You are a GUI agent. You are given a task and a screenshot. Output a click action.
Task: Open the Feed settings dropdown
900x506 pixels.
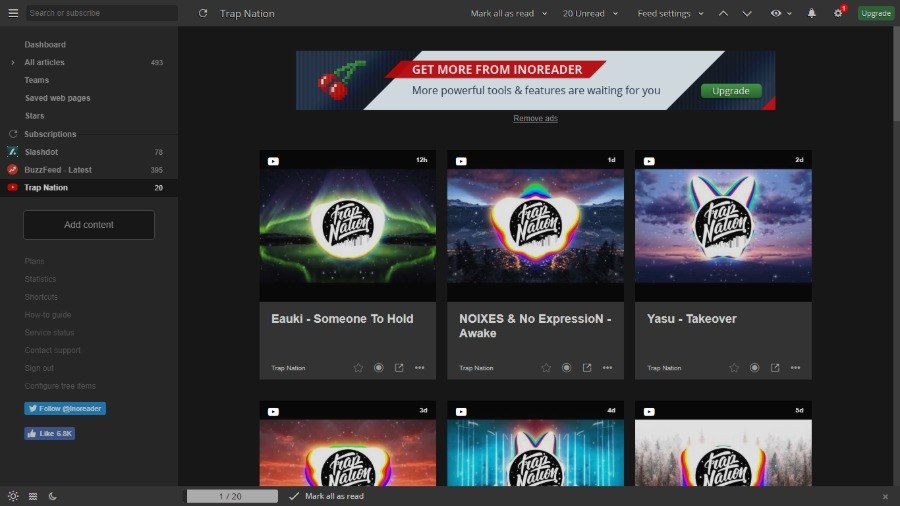point(670,13)
